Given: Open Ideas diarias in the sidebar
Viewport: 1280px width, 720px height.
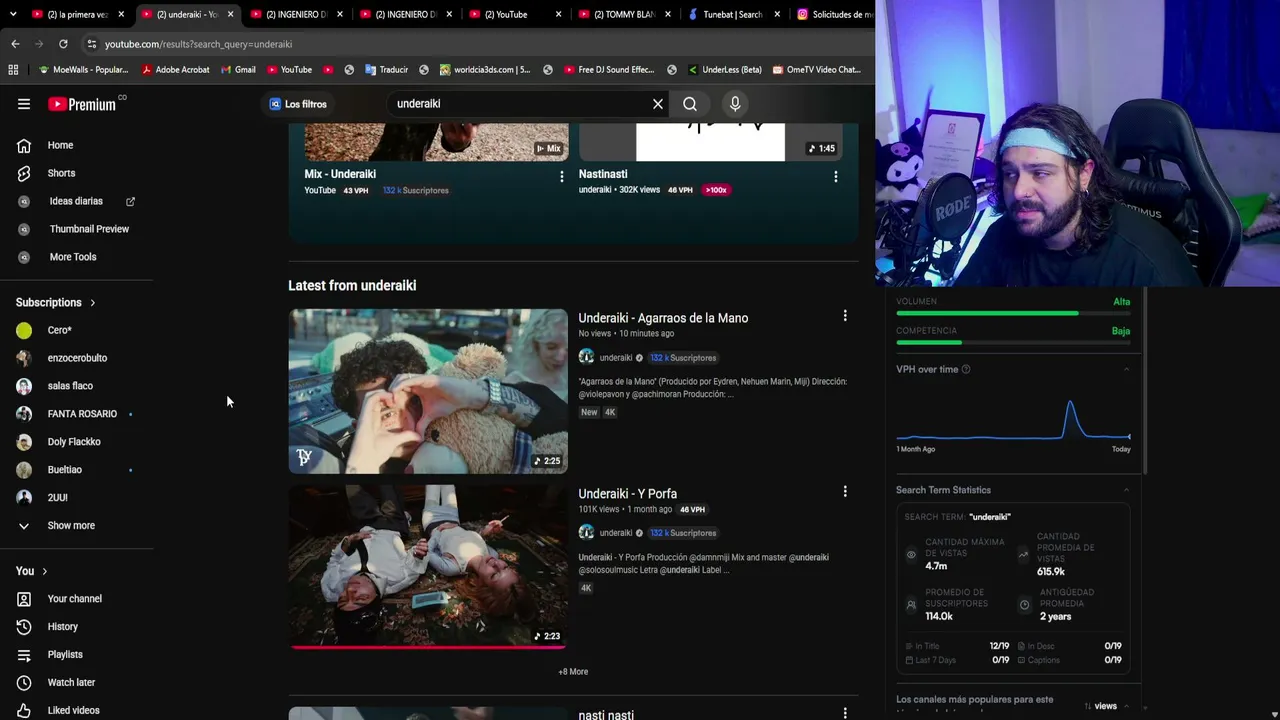Looking at the screenshot, I should [x=77, y=201].
